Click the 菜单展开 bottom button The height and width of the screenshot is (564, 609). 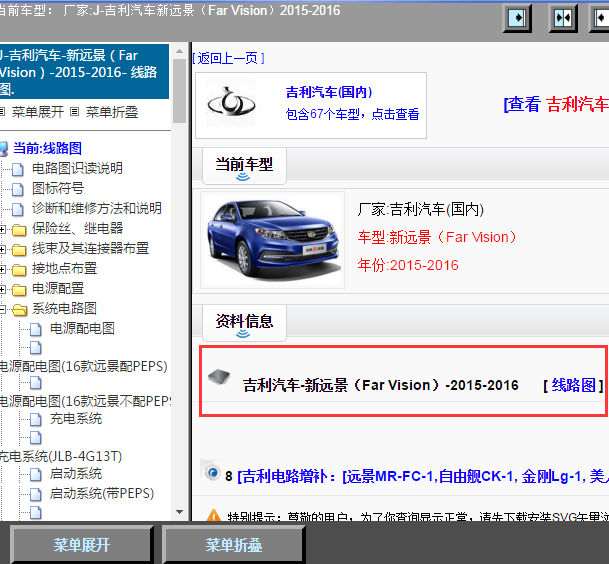pos(82,545)
